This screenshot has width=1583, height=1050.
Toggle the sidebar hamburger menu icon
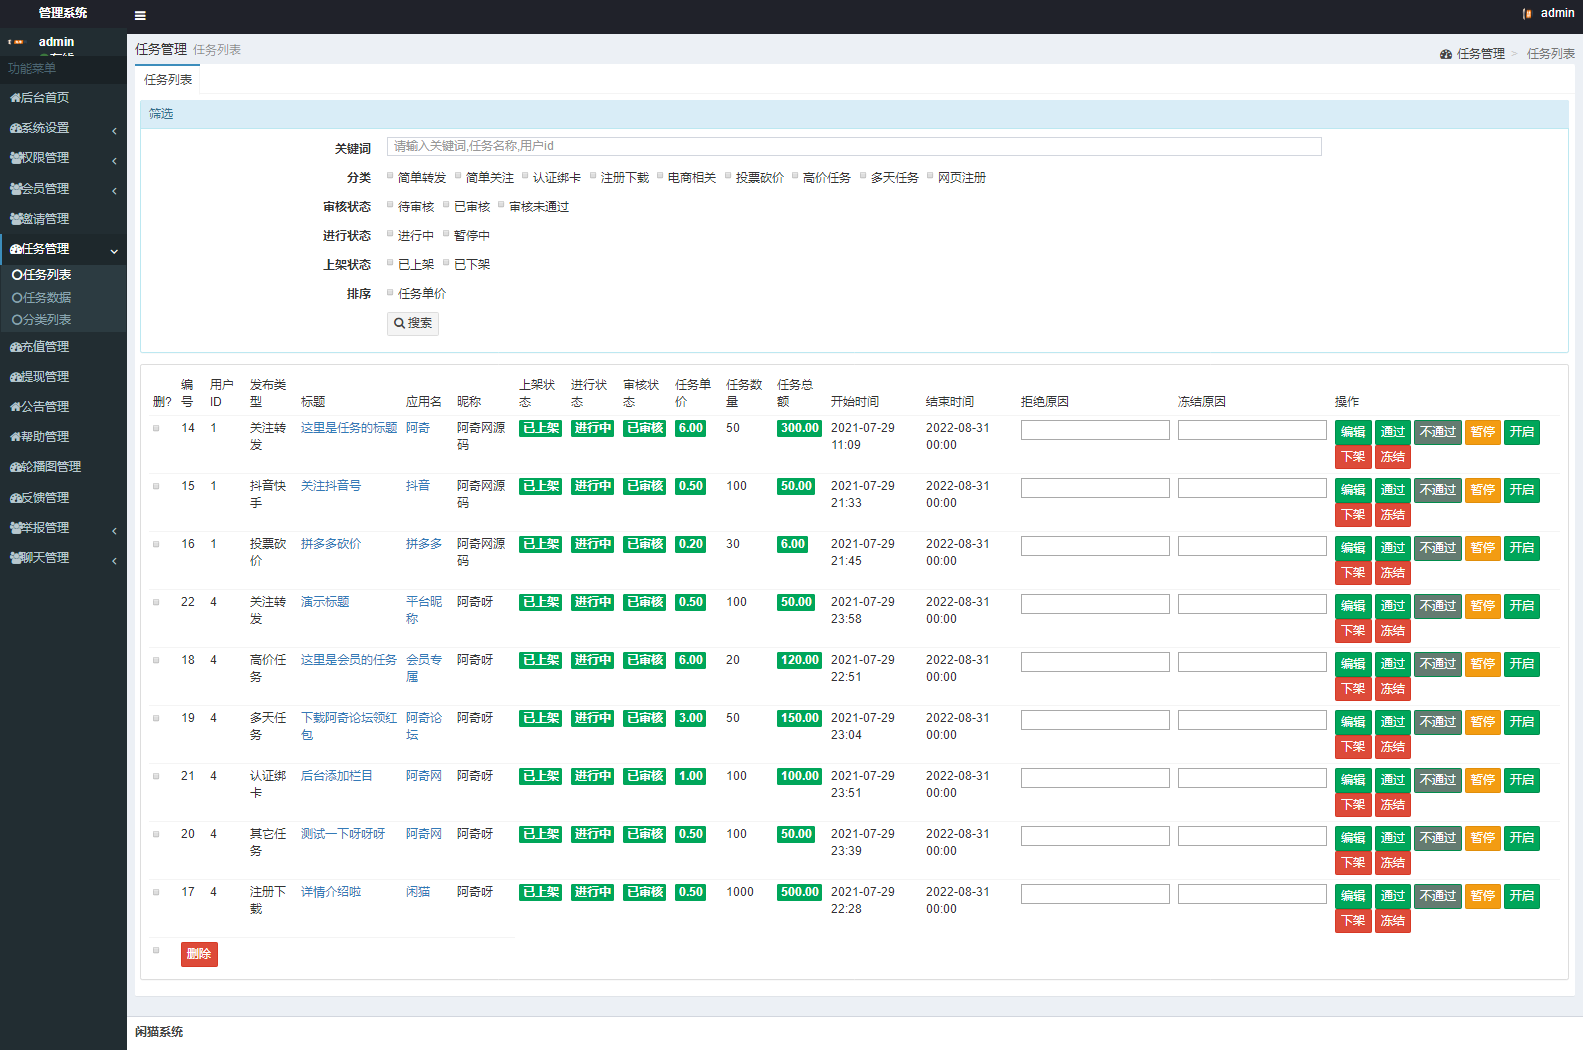point(140,16)
